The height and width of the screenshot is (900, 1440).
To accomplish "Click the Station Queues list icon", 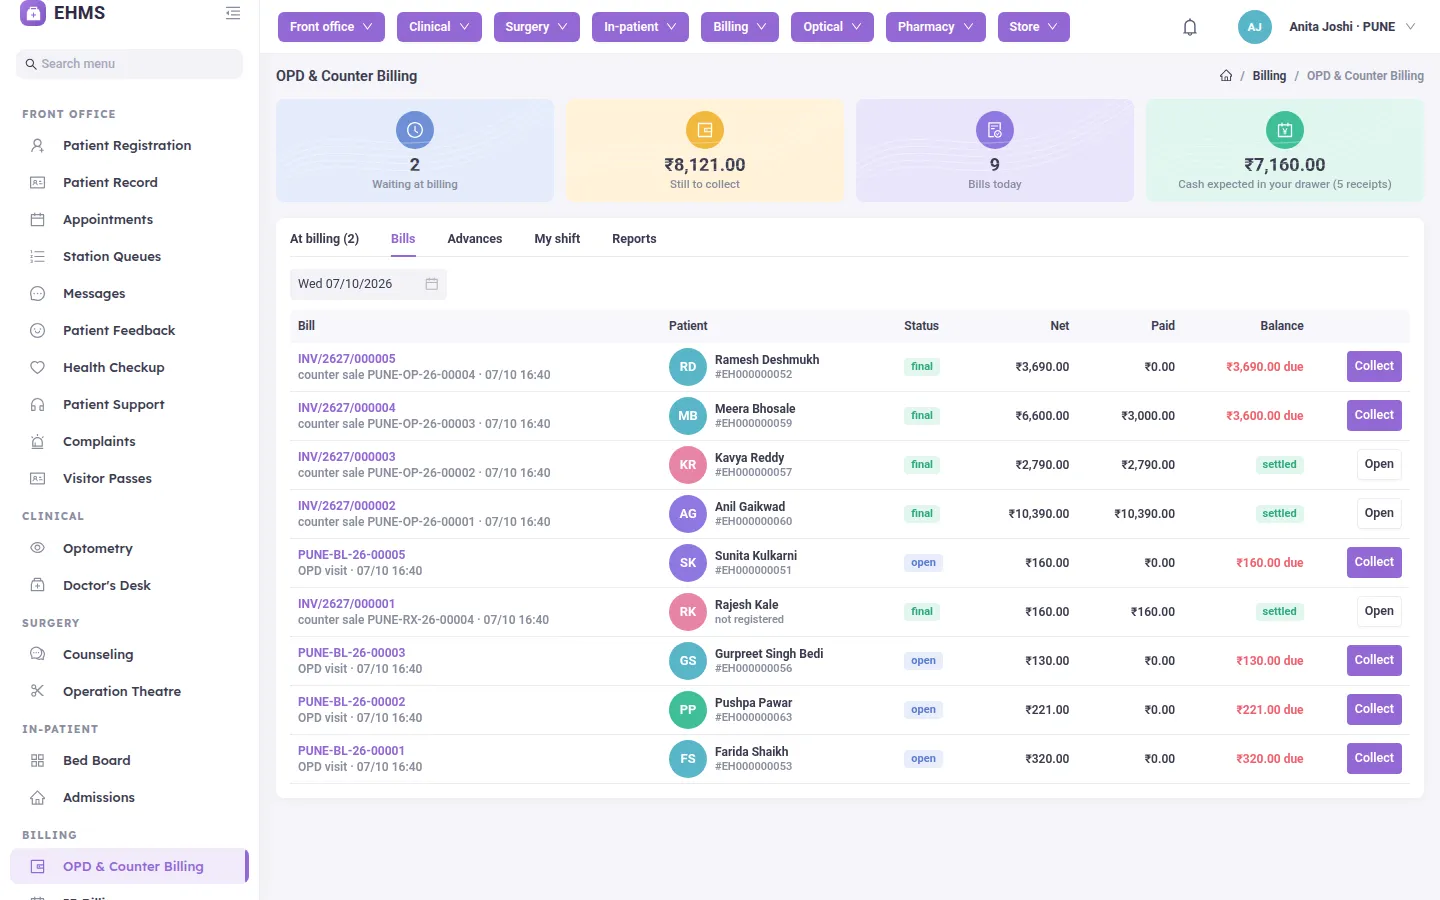I will 38,257.
